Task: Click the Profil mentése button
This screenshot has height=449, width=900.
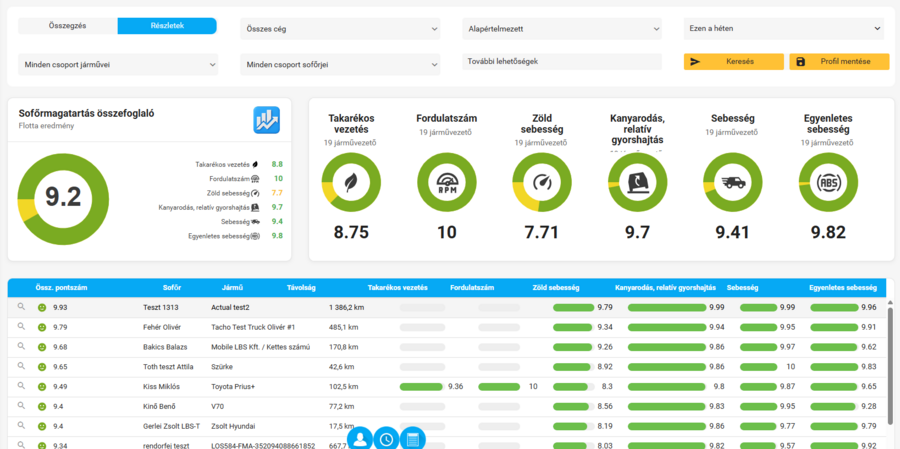Action: 839,62
